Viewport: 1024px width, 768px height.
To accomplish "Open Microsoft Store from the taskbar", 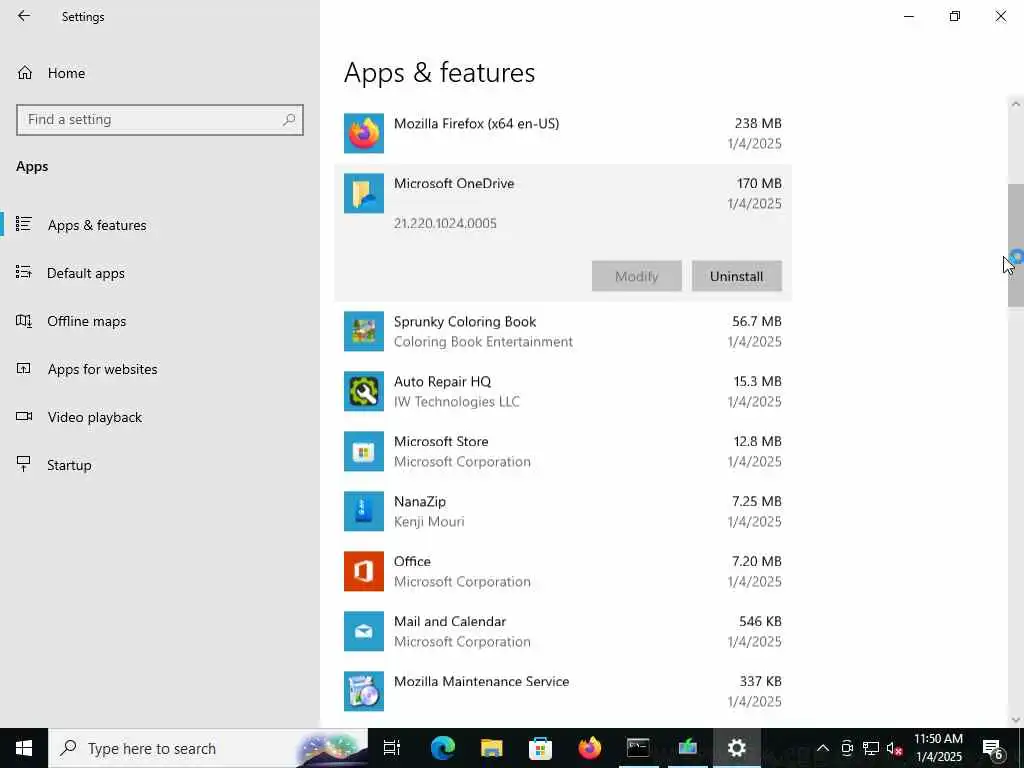I will tap(541, 748).
